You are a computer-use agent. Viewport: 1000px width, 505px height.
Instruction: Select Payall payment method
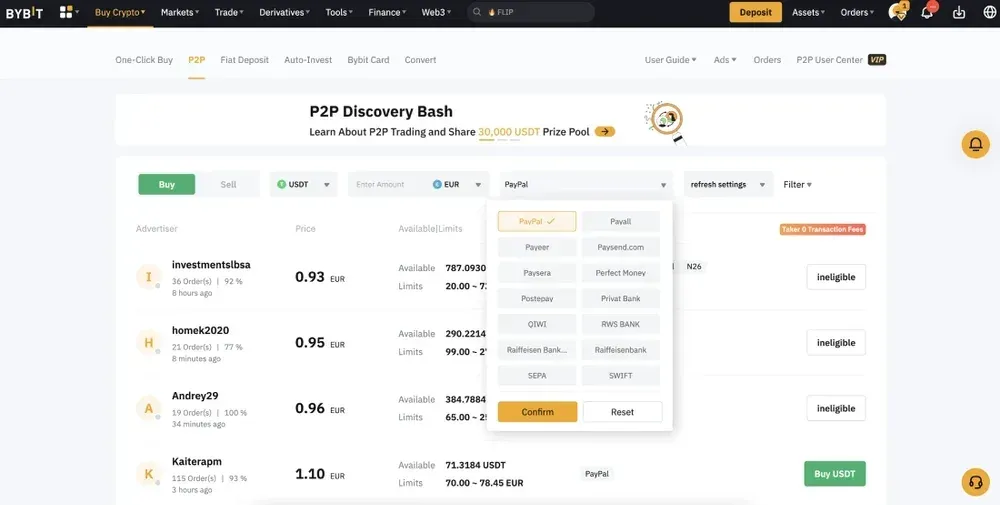(621, 221)
